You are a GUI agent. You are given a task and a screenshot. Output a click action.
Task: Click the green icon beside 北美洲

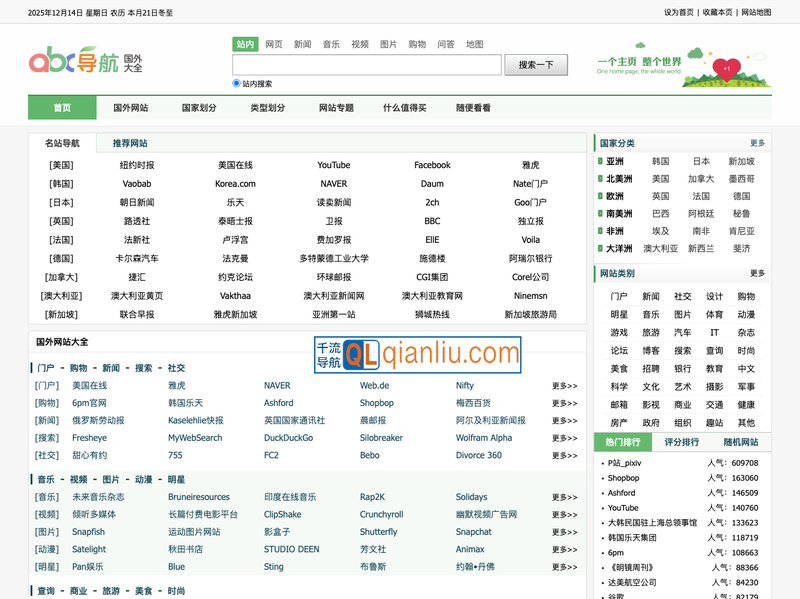click(x=599, y=180)
